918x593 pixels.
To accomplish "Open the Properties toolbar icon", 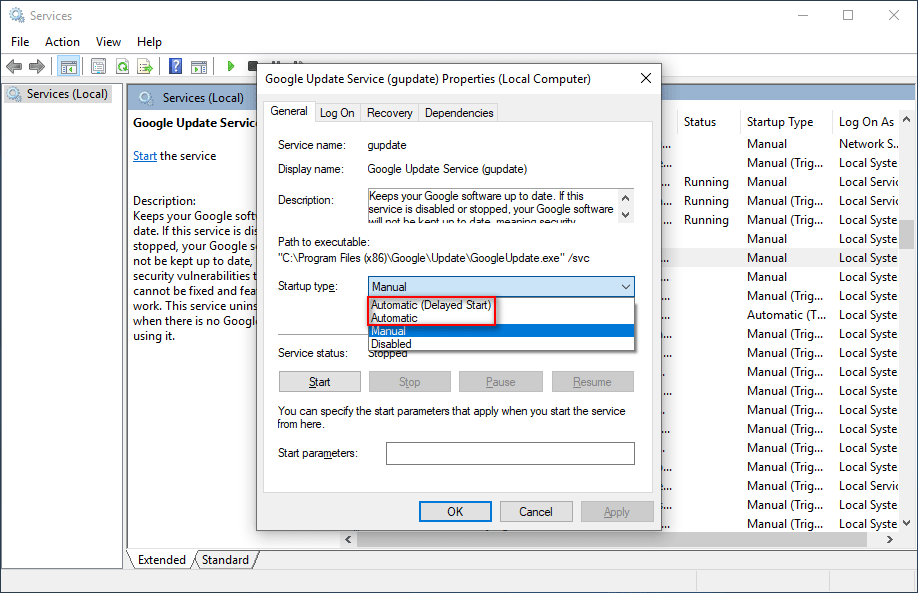I will (98, 67).
